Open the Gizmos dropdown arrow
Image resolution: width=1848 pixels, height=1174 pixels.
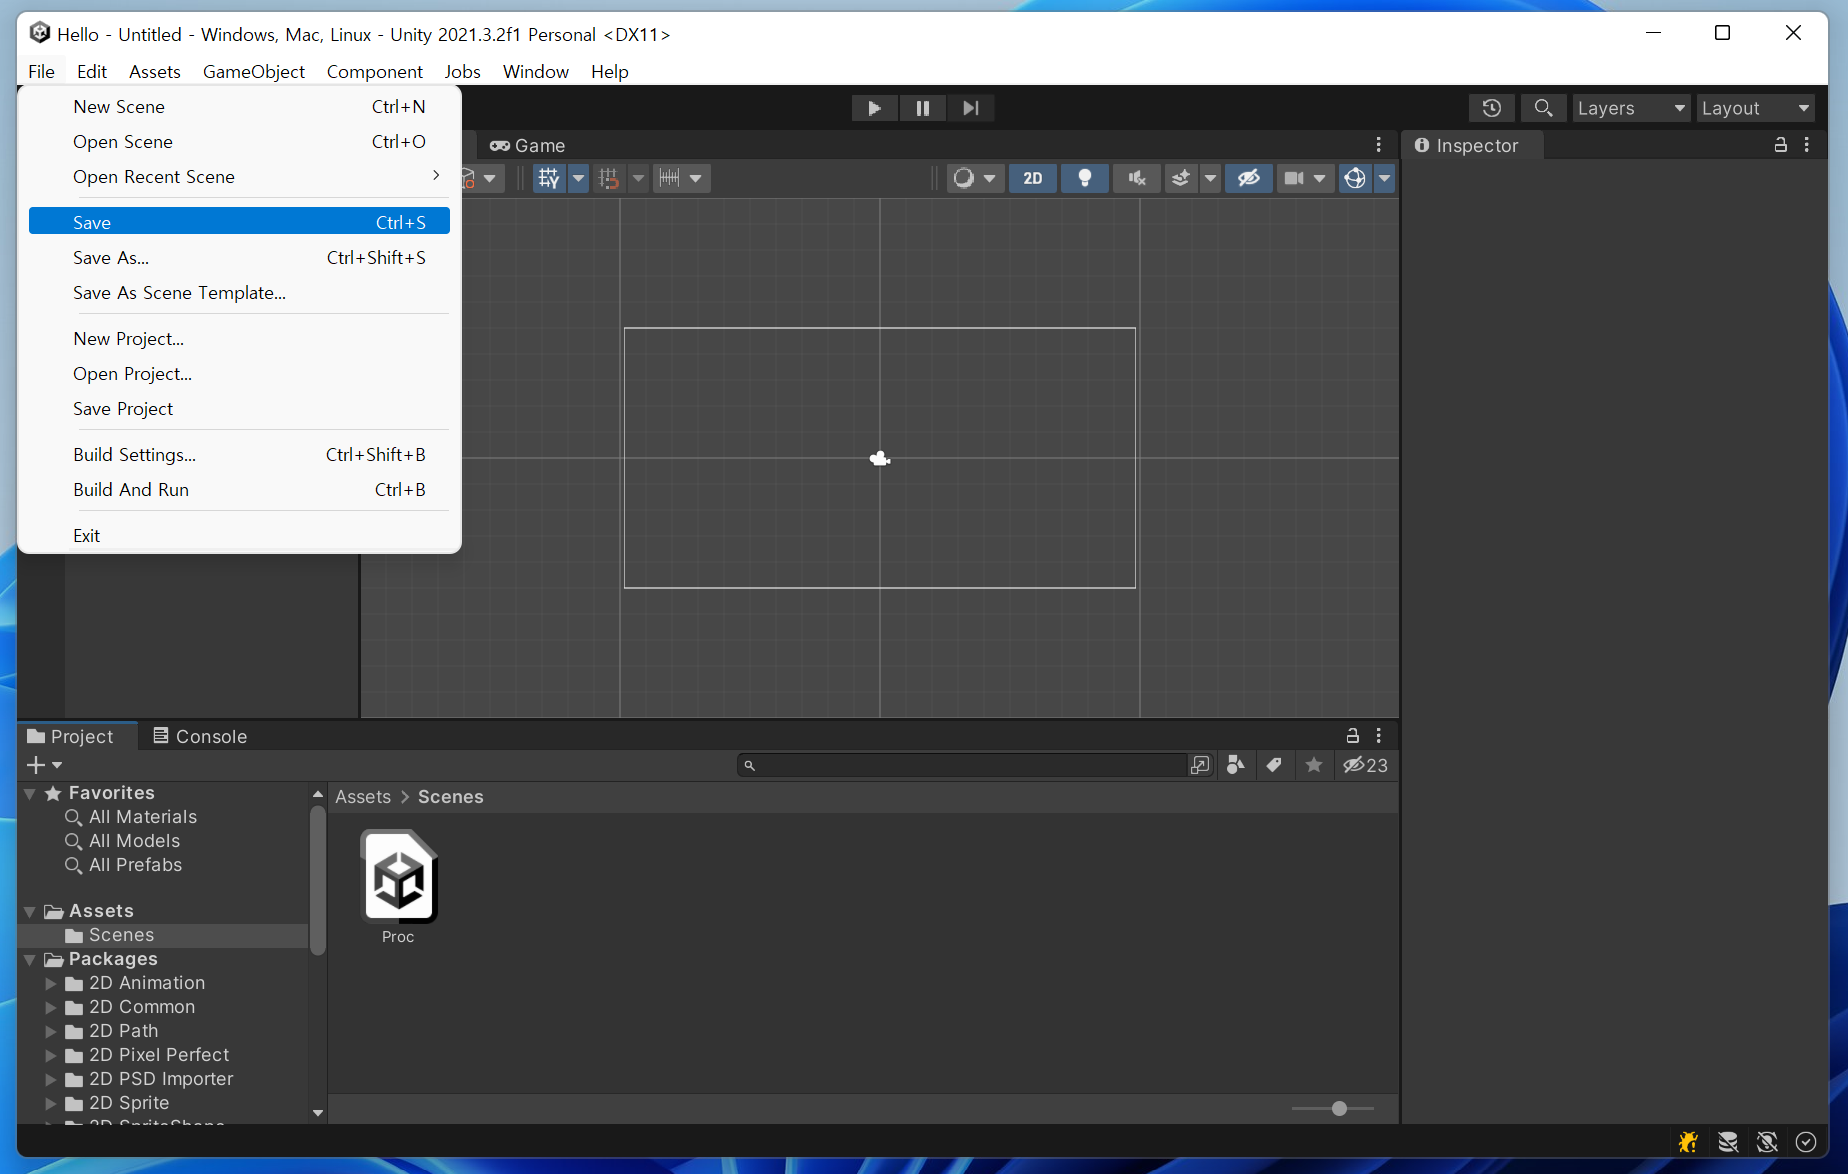1384,178
